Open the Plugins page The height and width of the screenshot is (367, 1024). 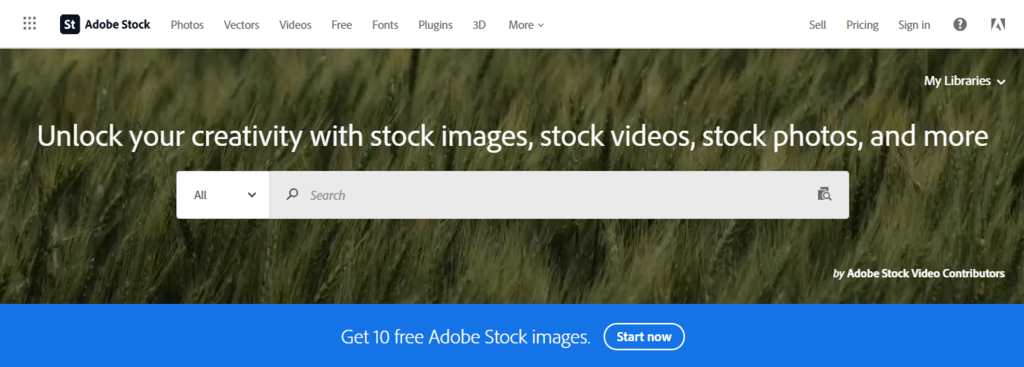tap(436, 25)
